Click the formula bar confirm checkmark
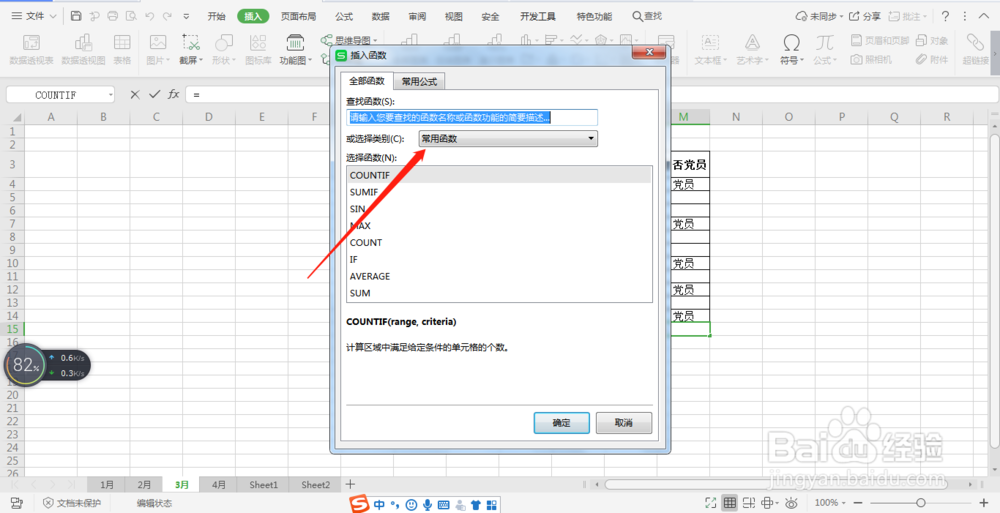This screenshot has height=513, width=1000. tap(154, 94)
